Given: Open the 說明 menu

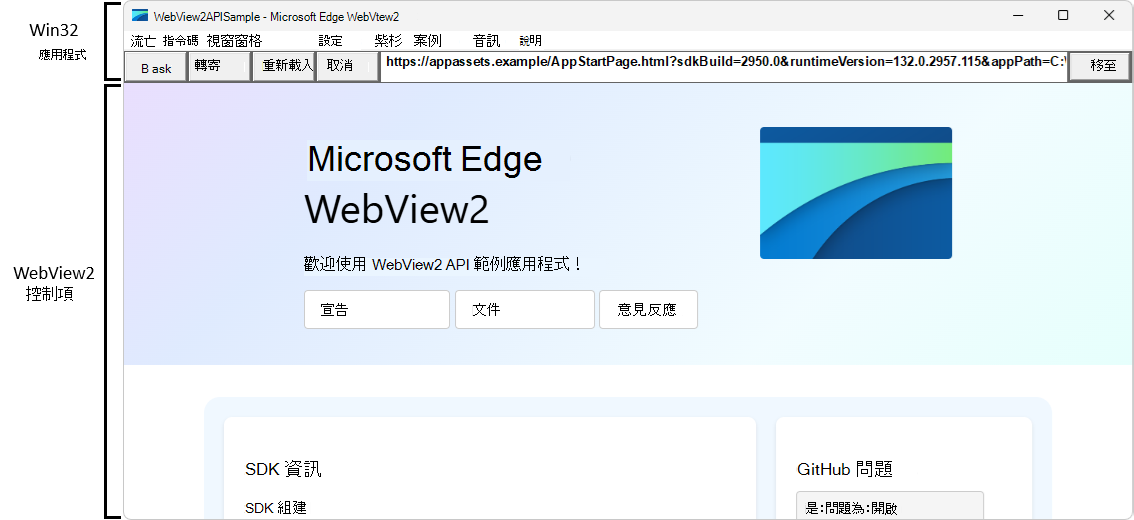Looking at the screenshot, I should (531, 41).
